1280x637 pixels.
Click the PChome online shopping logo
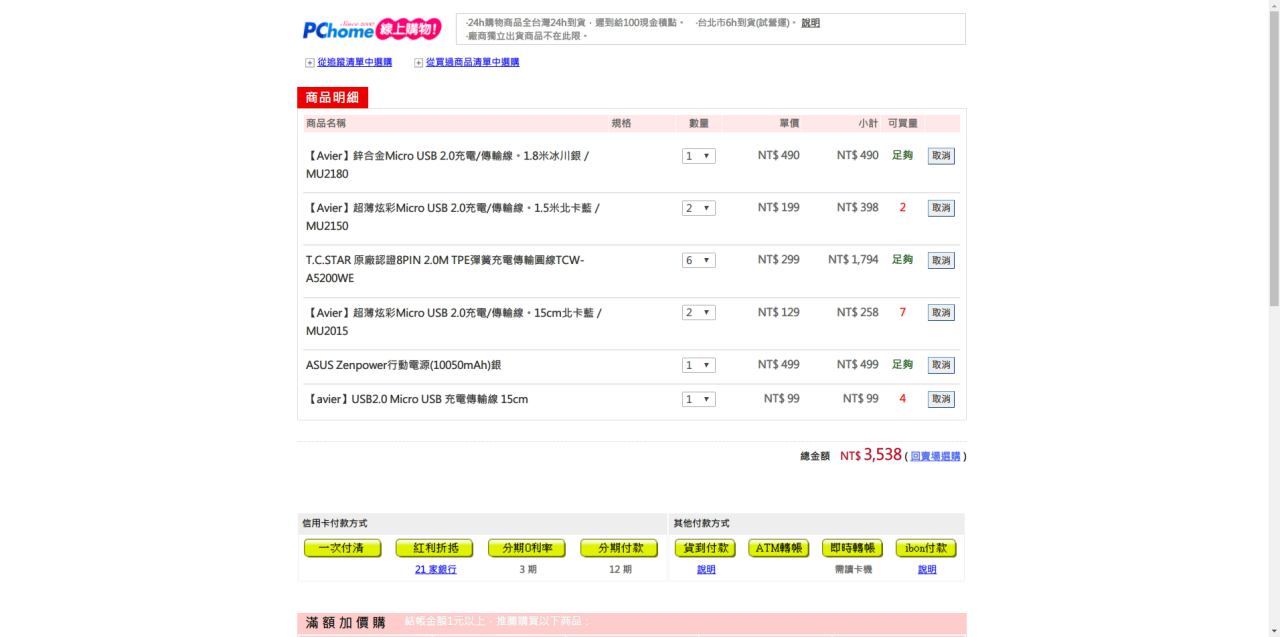tap(372, 29)
